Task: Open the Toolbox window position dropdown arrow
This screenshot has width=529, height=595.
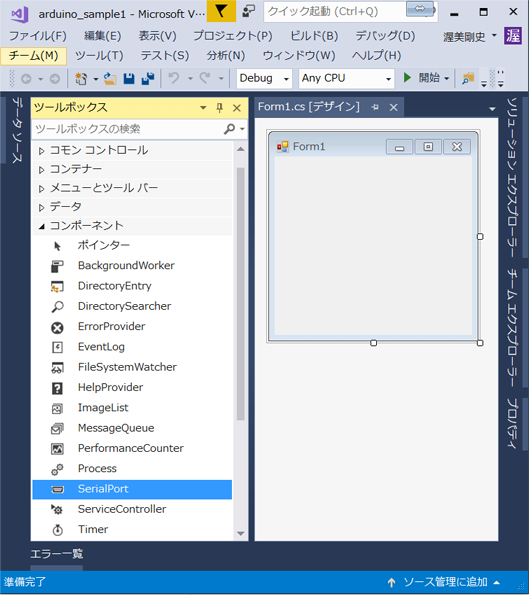Action: (x=203, y=108)
